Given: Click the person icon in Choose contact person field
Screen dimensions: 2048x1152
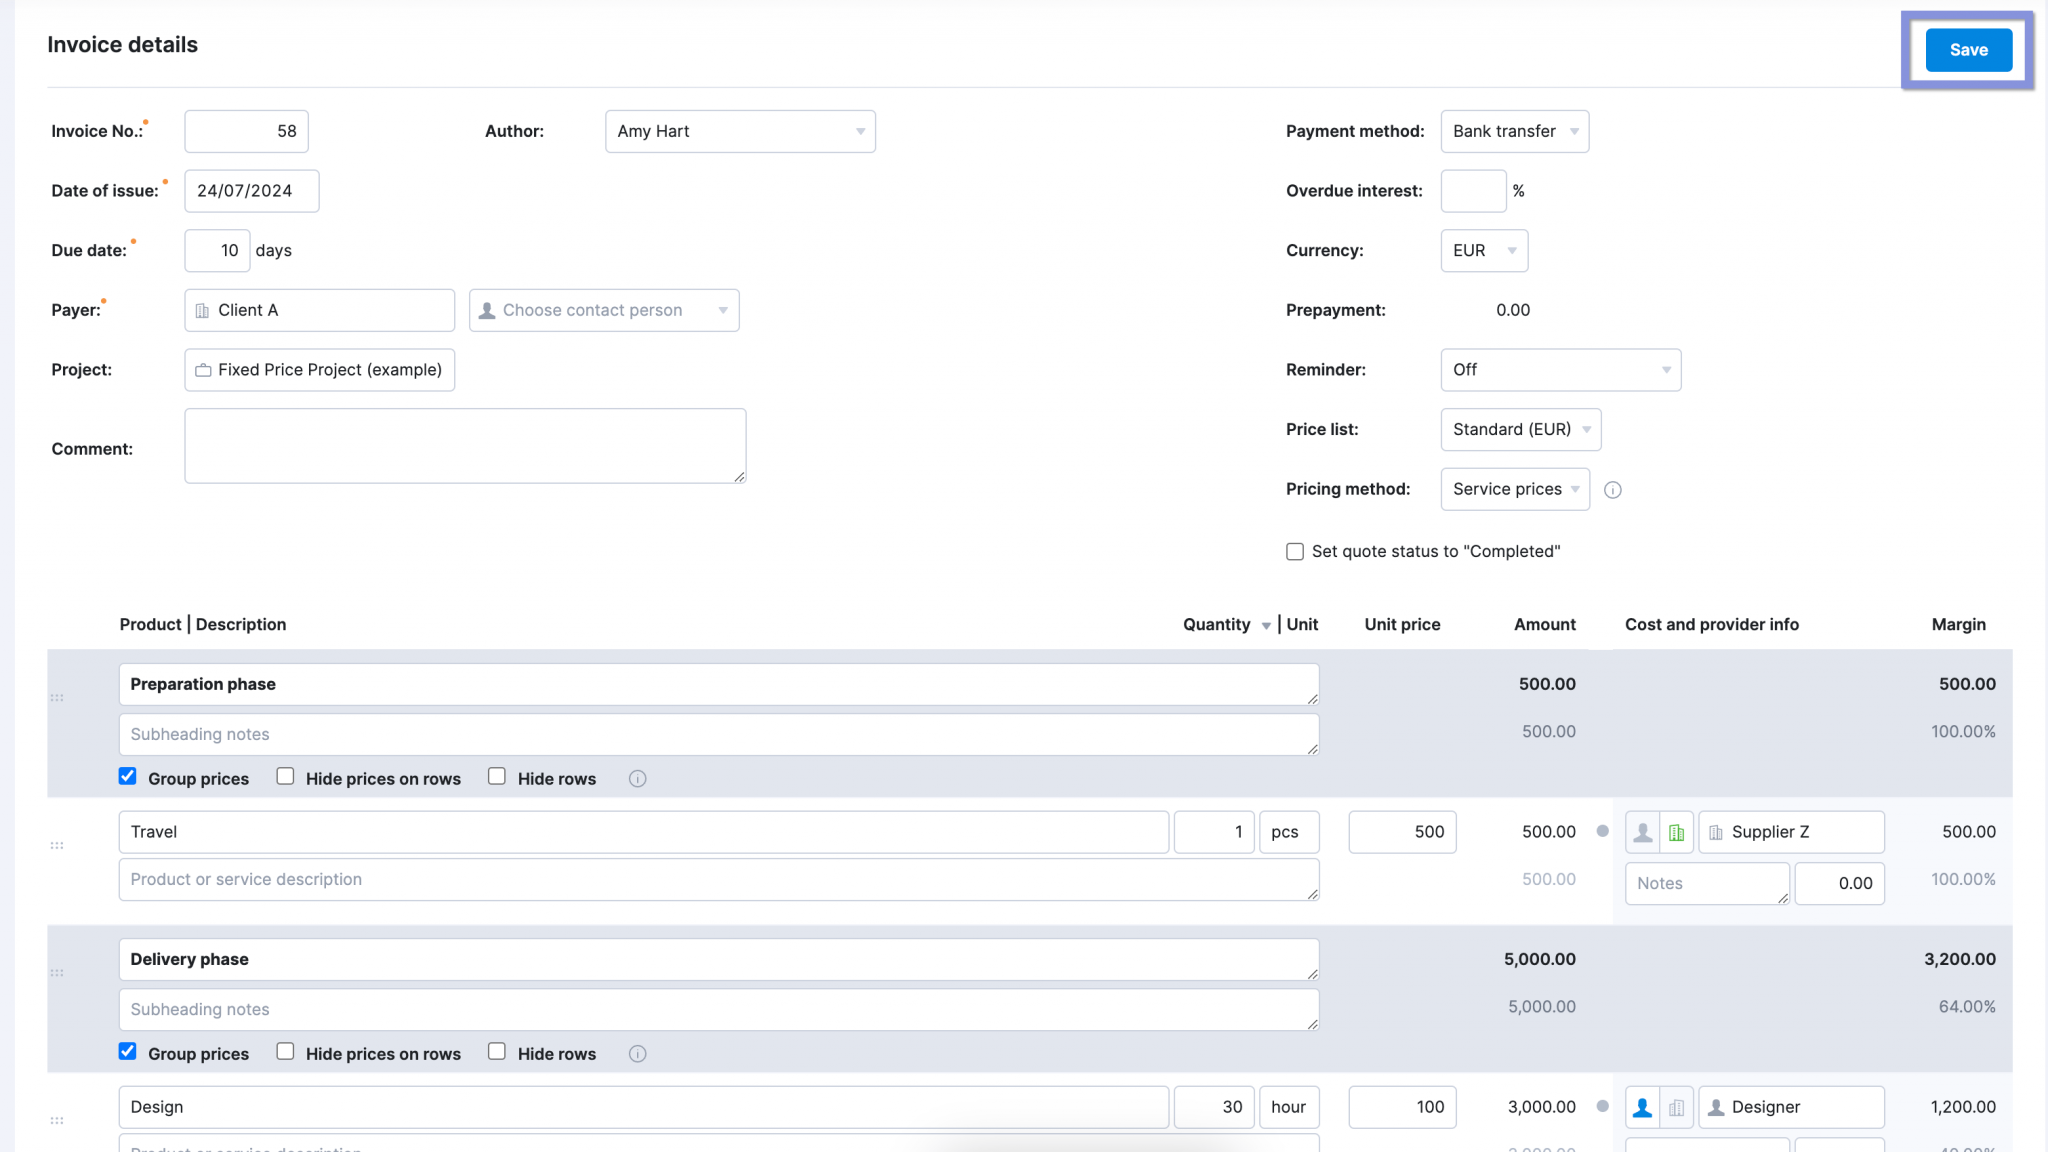Looking at the screenshot, I should 487,310.
